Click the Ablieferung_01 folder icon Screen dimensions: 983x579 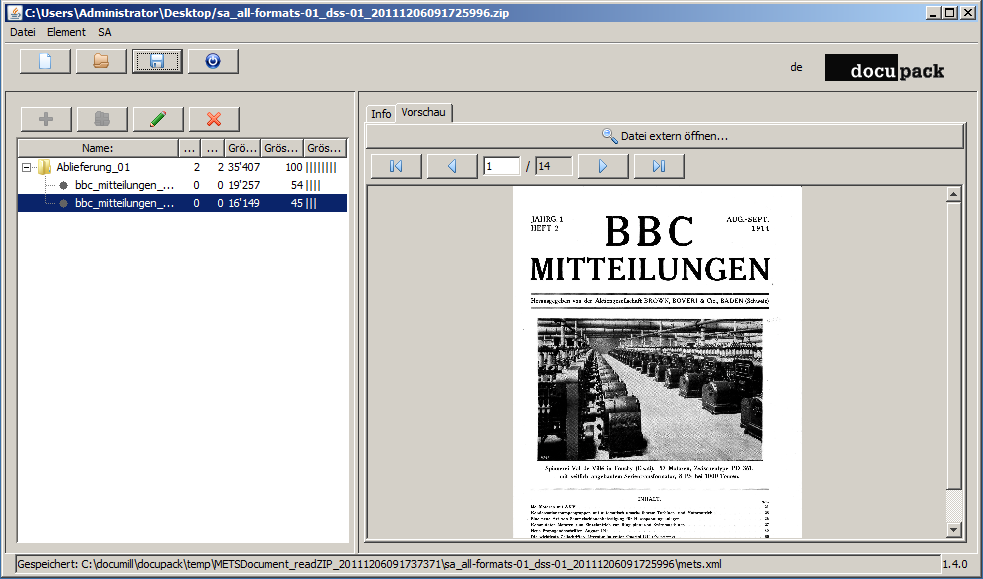(45, 167)
